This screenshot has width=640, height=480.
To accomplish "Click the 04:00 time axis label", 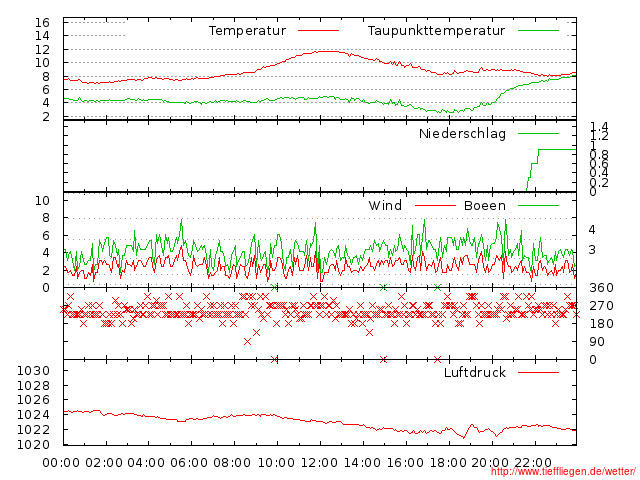I will (x=146, y=463).
